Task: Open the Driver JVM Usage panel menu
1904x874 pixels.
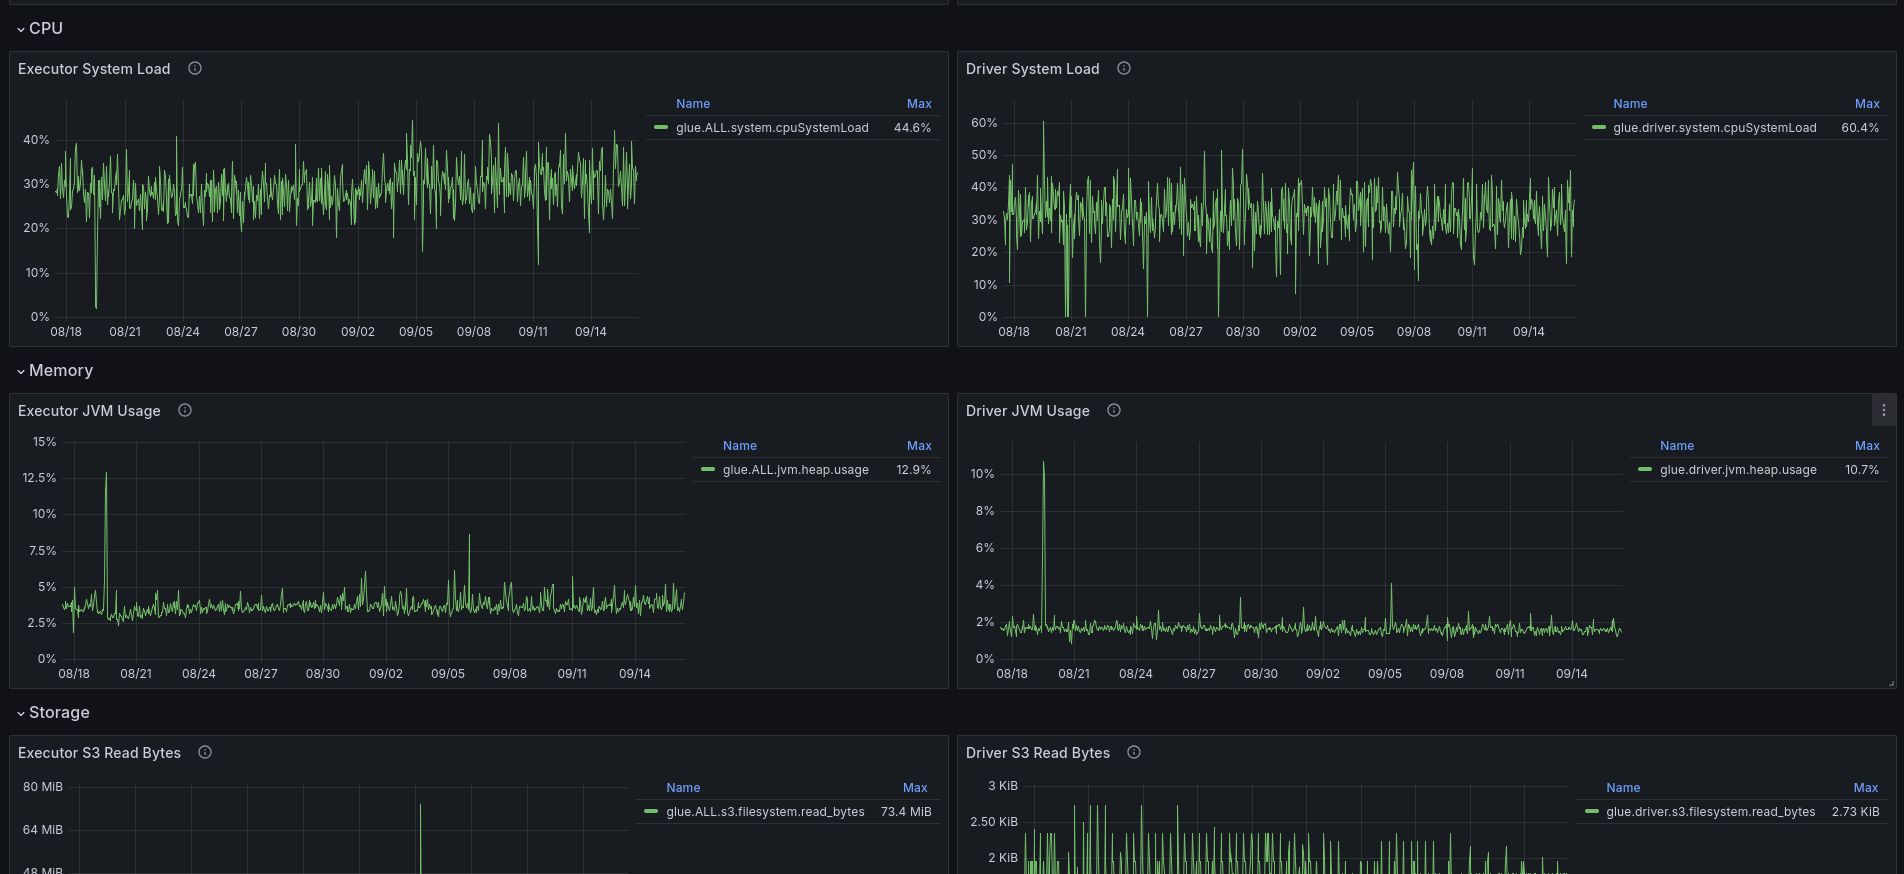Action: pos(1884,411)
